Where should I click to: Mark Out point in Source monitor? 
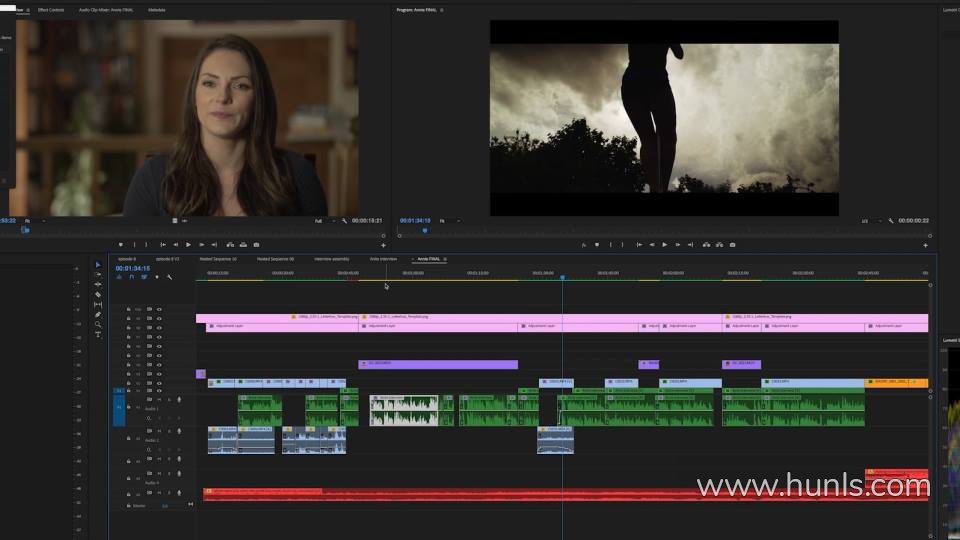click(146, 245)
